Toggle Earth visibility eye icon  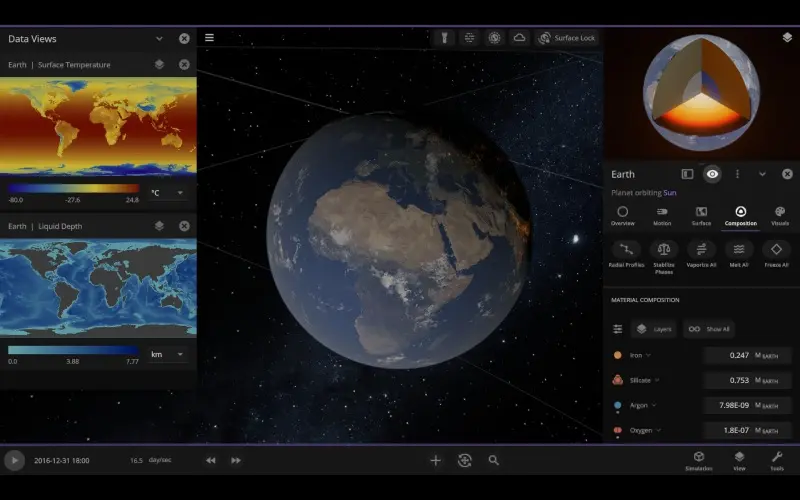pyautogui.click(x=712, y=174)
